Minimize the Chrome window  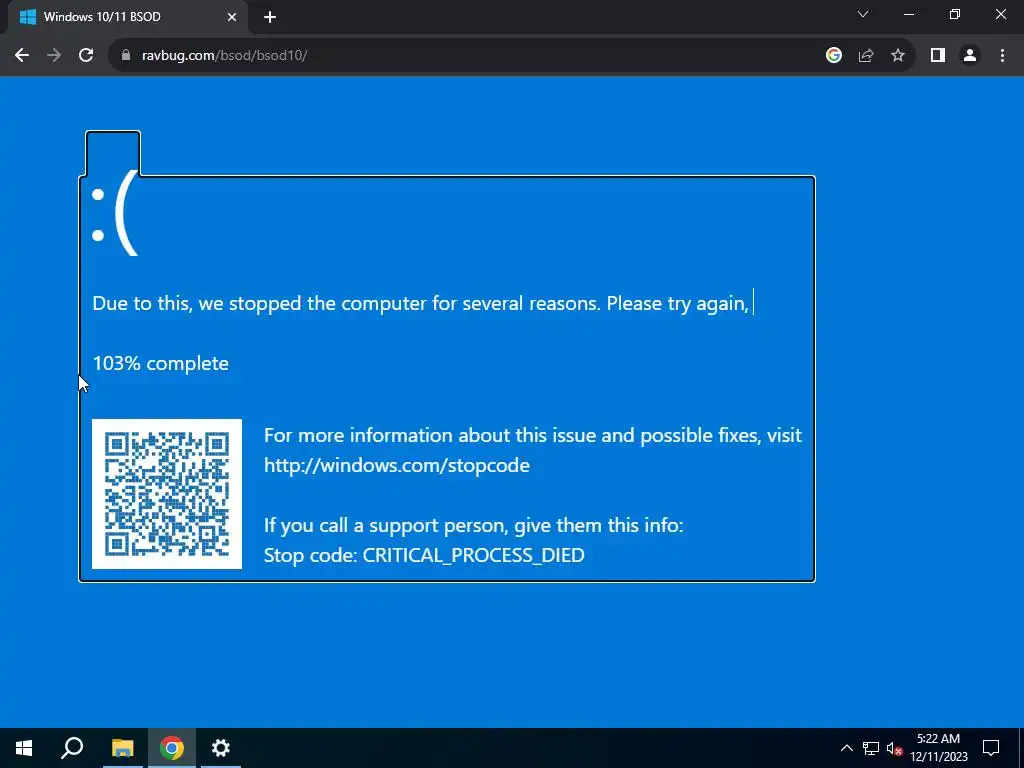pos(908,14)
